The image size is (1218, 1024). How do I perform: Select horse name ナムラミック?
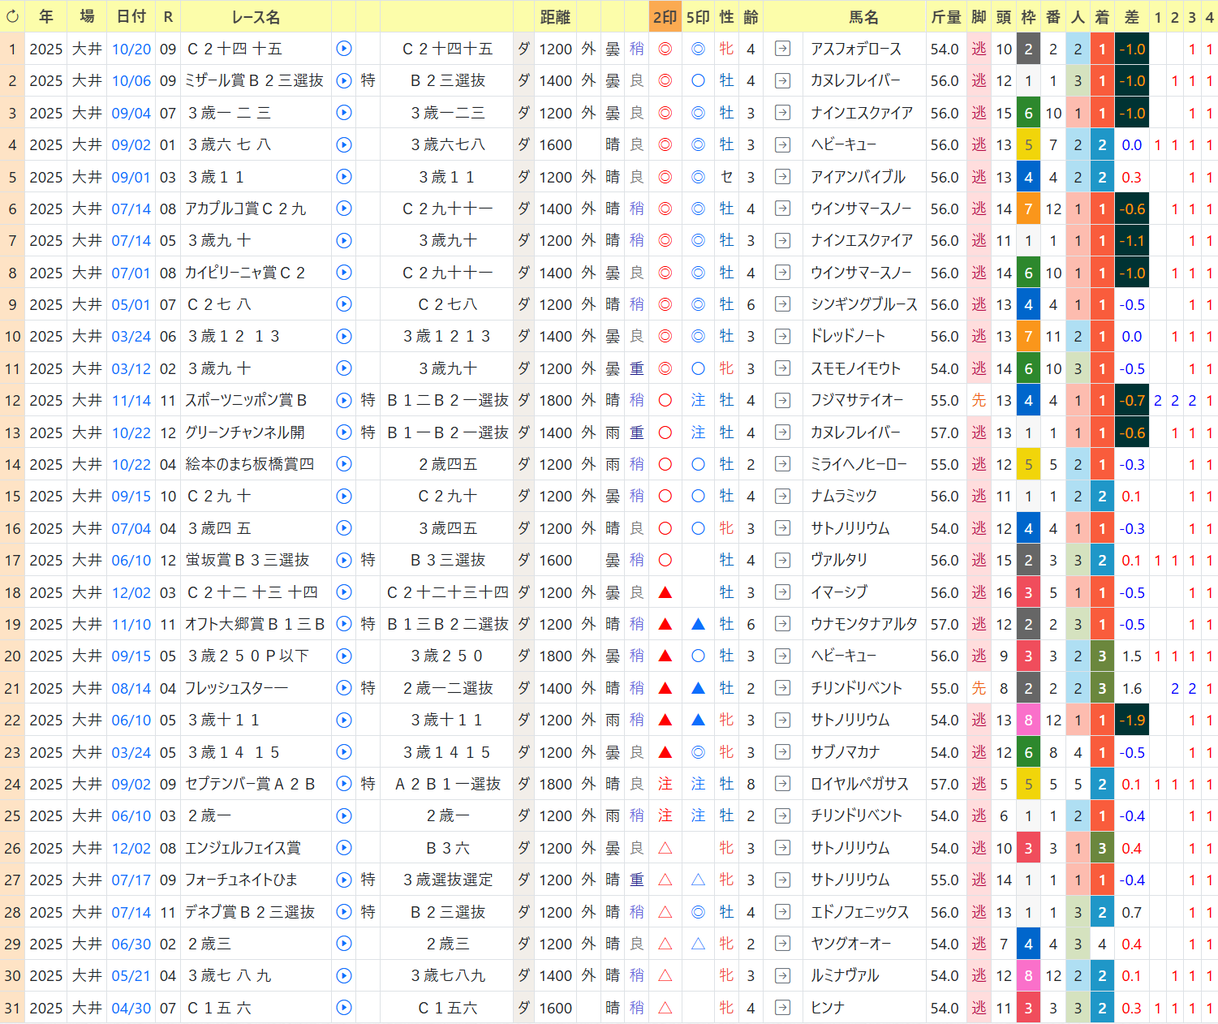click(x=844, y=496)
